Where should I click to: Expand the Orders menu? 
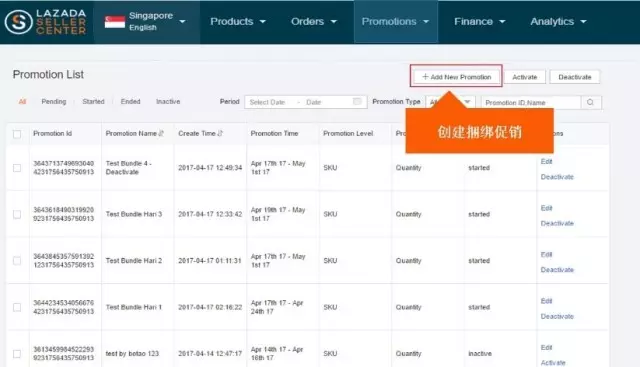point(313,22)
